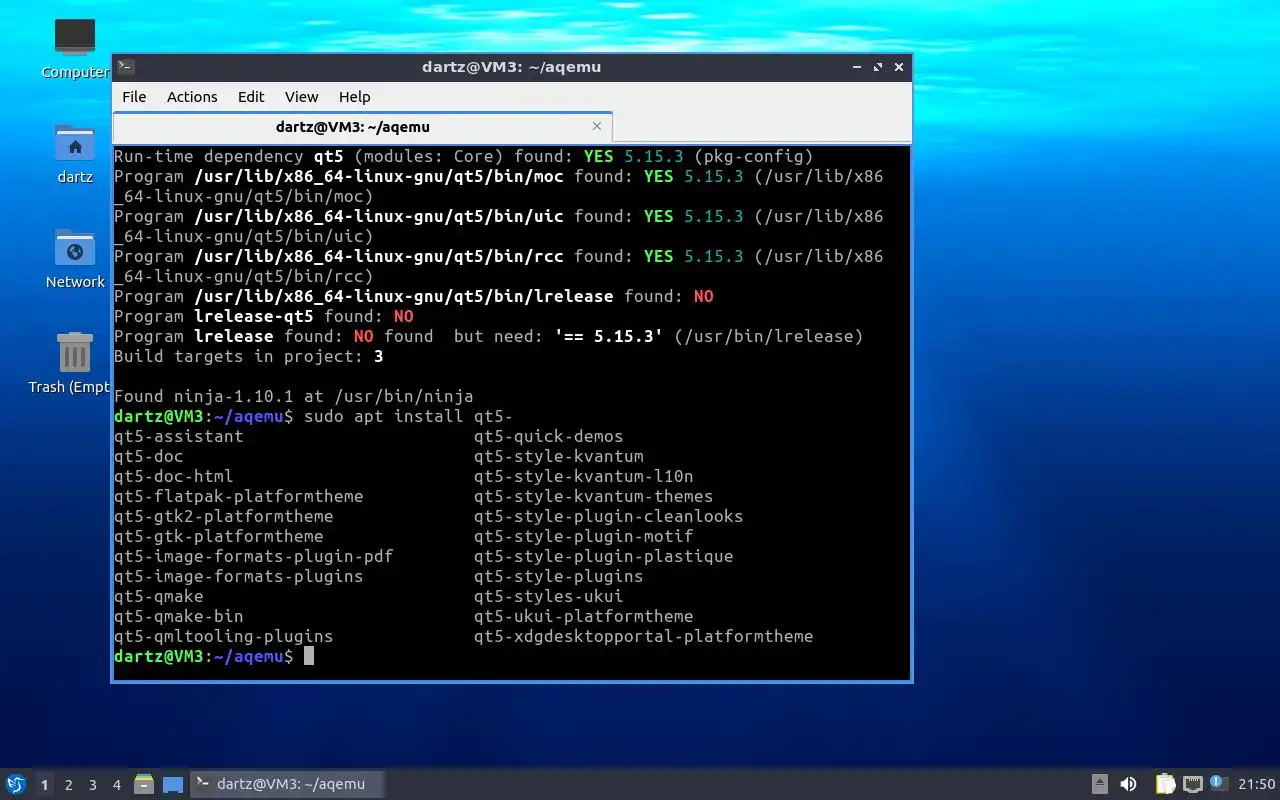Open the Help menu in the terminal
The height and width of the screenshot is (800, 1280).
click(x=354, y=97)
